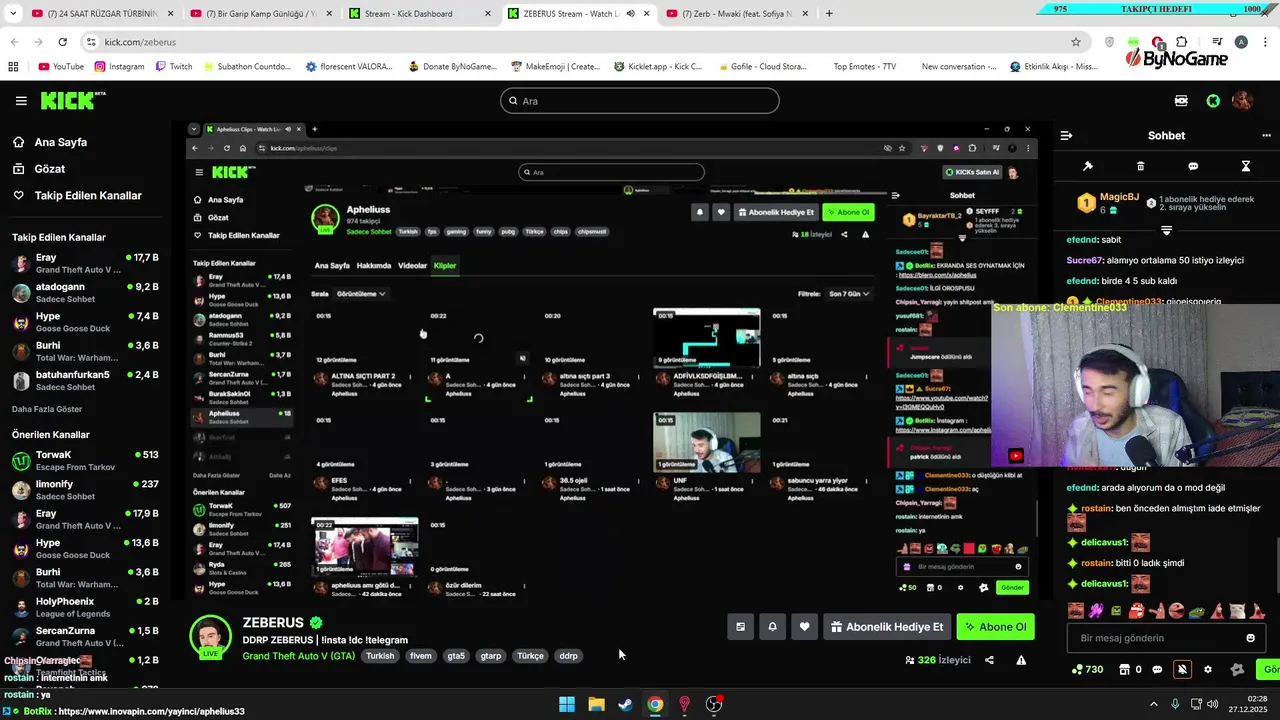Image resolution: width=1280 pixels, height=720 pixels.
Task: Click the hourglass slow-mode icon
Action: 1246,166
